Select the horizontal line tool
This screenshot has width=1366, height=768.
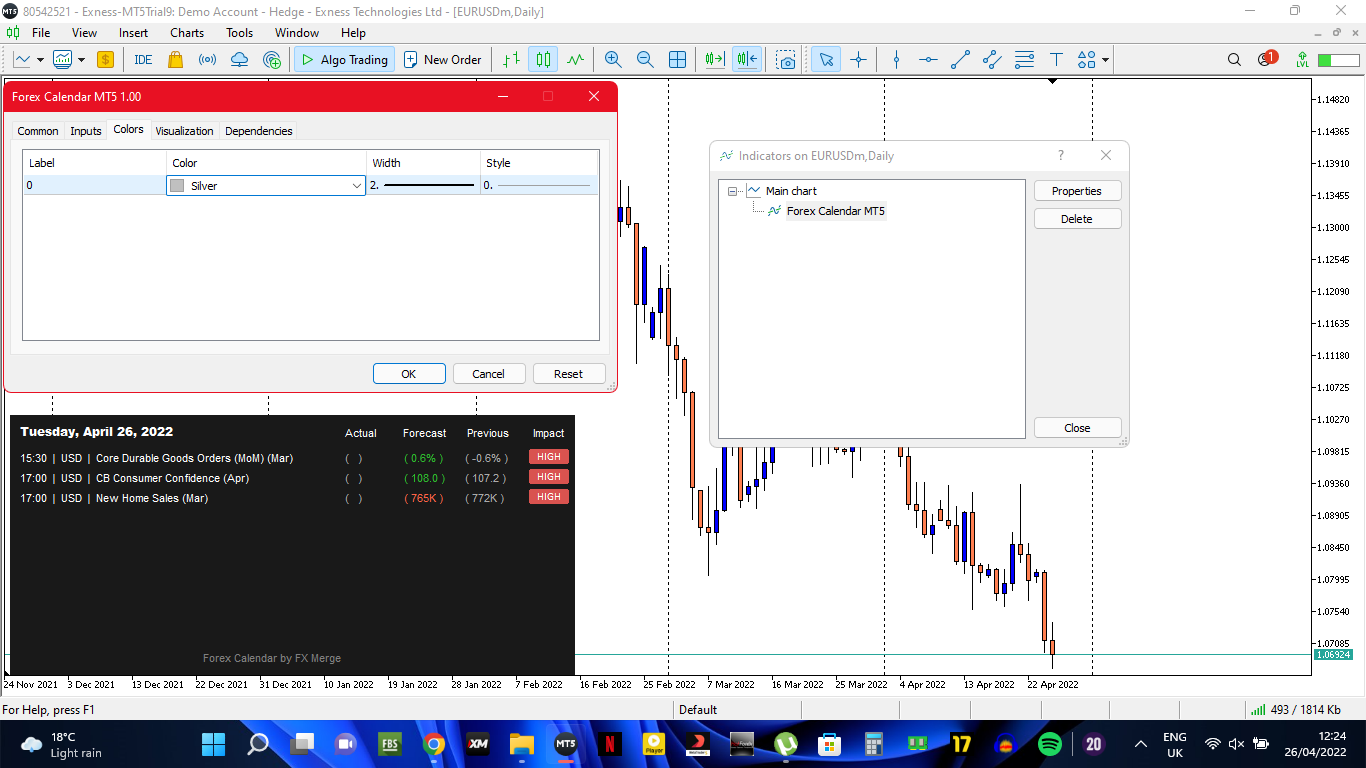pyautogui.click(x=928, y=59)
